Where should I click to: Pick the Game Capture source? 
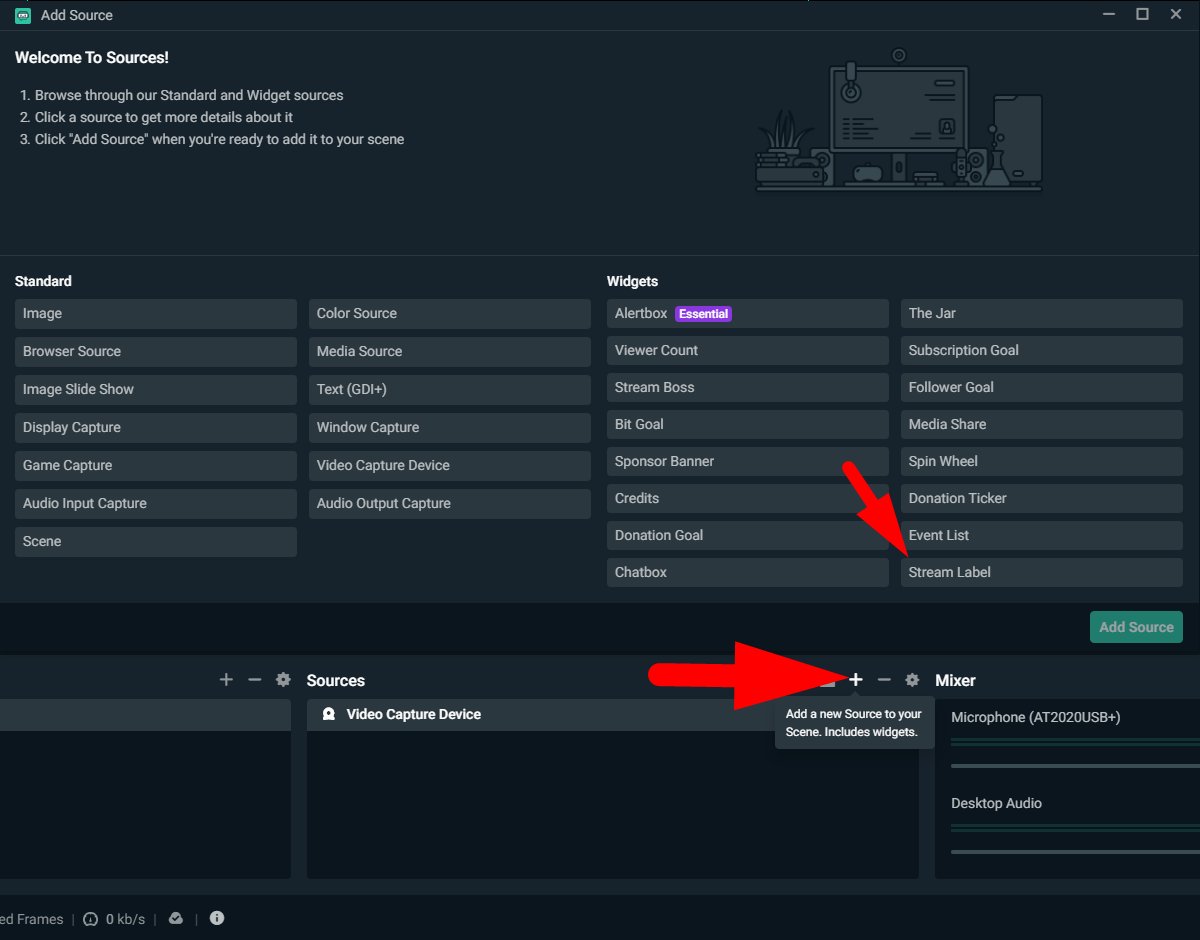(x=156, y=465)
